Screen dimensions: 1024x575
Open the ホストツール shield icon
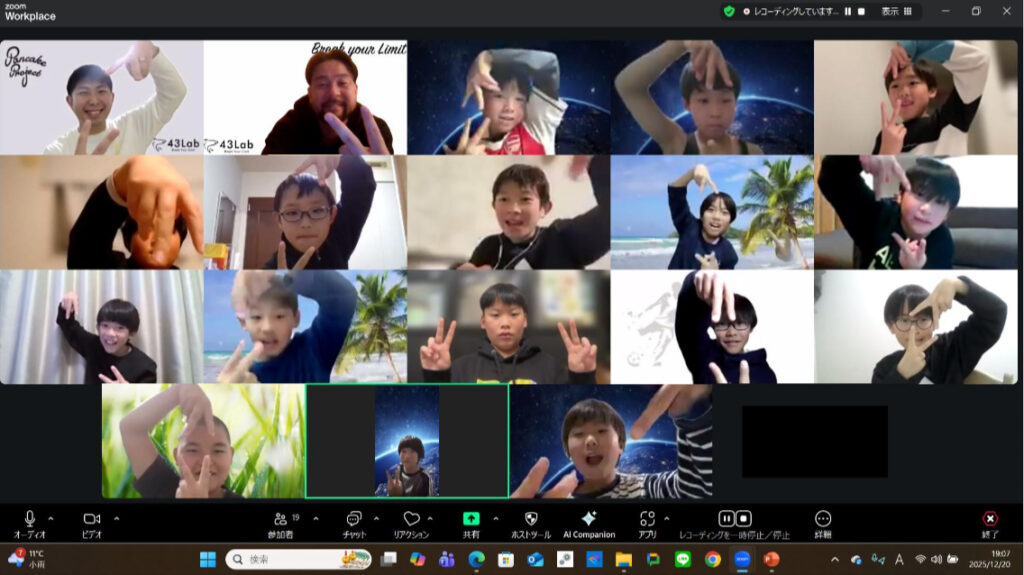click(x=531, y=519)
